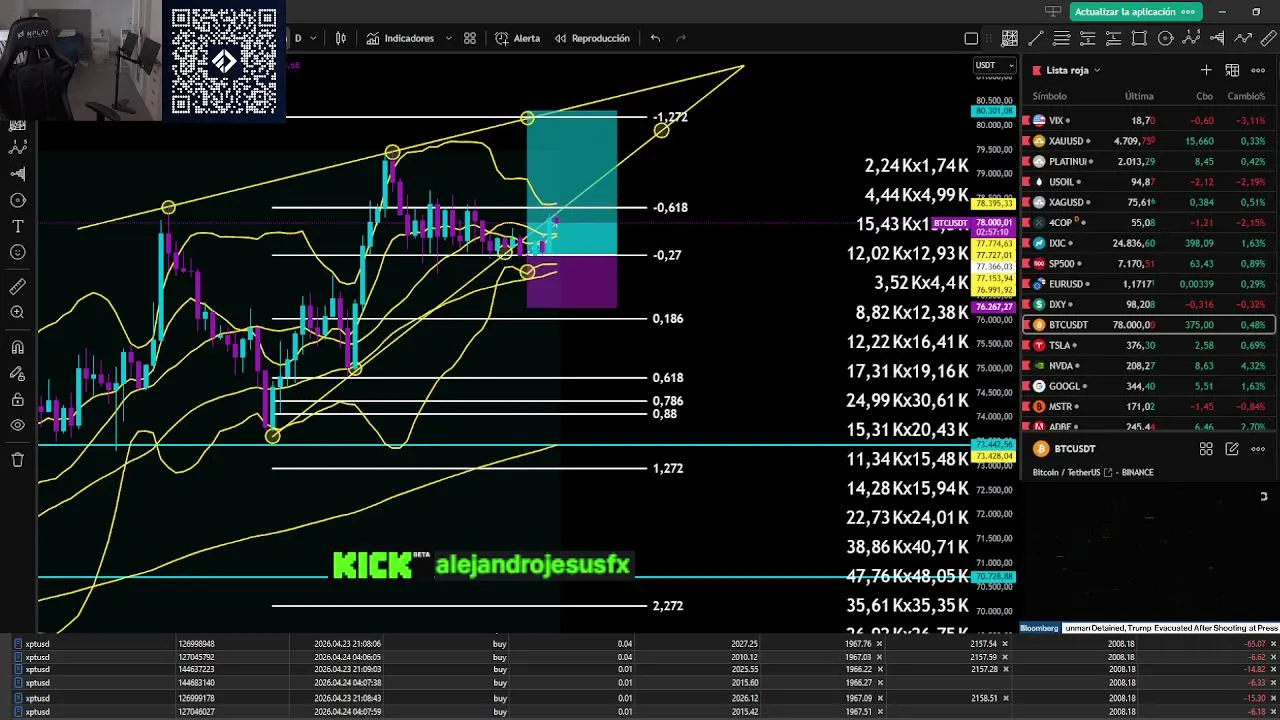Select TSLA in the watchlist
The width and height of the screenshot is (1280, 720).
point(1148,345)
